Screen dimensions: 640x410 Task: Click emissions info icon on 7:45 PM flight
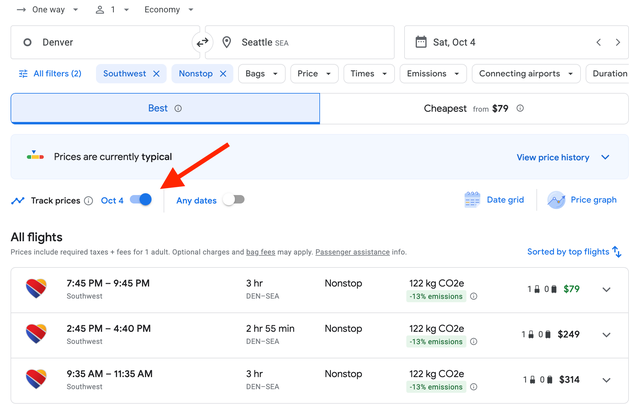point(473,297)
